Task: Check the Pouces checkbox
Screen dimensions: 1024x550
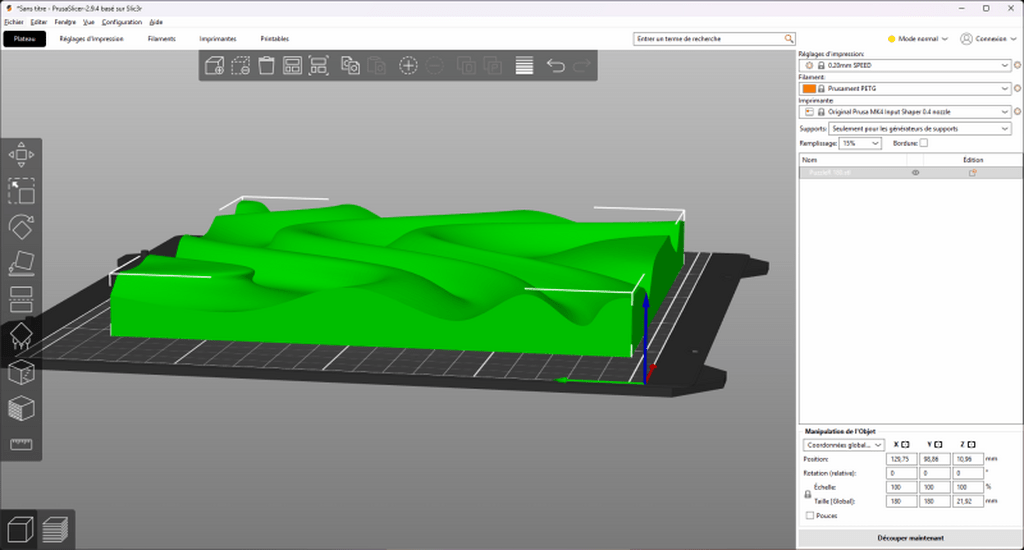Action: point(810,516)
